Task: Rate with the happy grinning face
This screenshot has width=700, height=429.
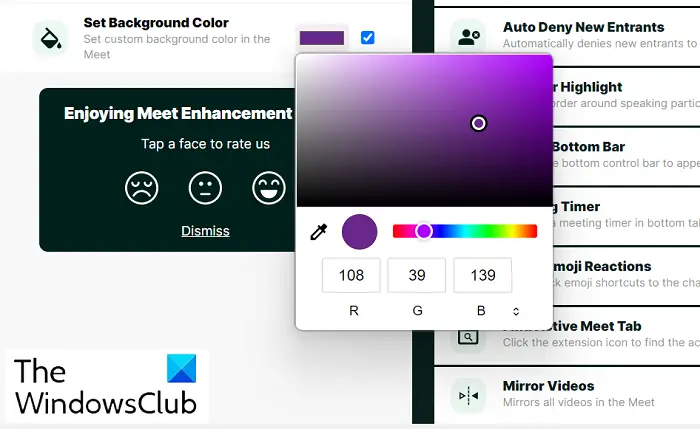Action: click(x=269, y=188)
